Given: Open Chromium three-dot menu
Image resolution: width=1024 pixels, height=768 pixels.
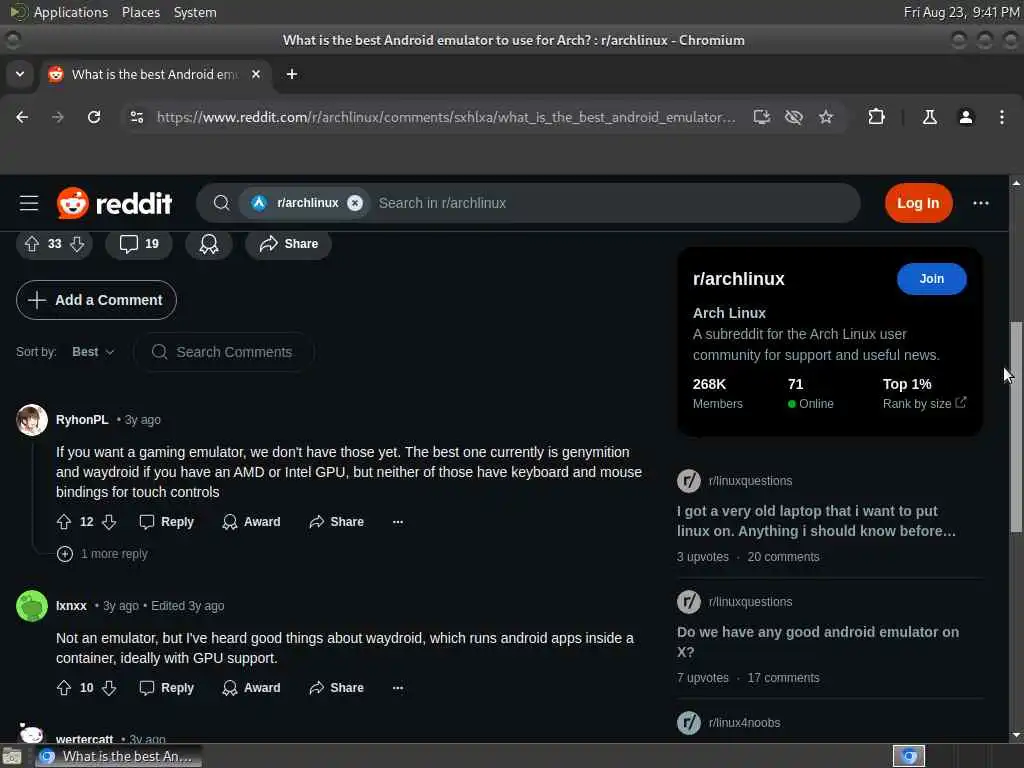Looking at the screenshot, I should coord(1002,118).
